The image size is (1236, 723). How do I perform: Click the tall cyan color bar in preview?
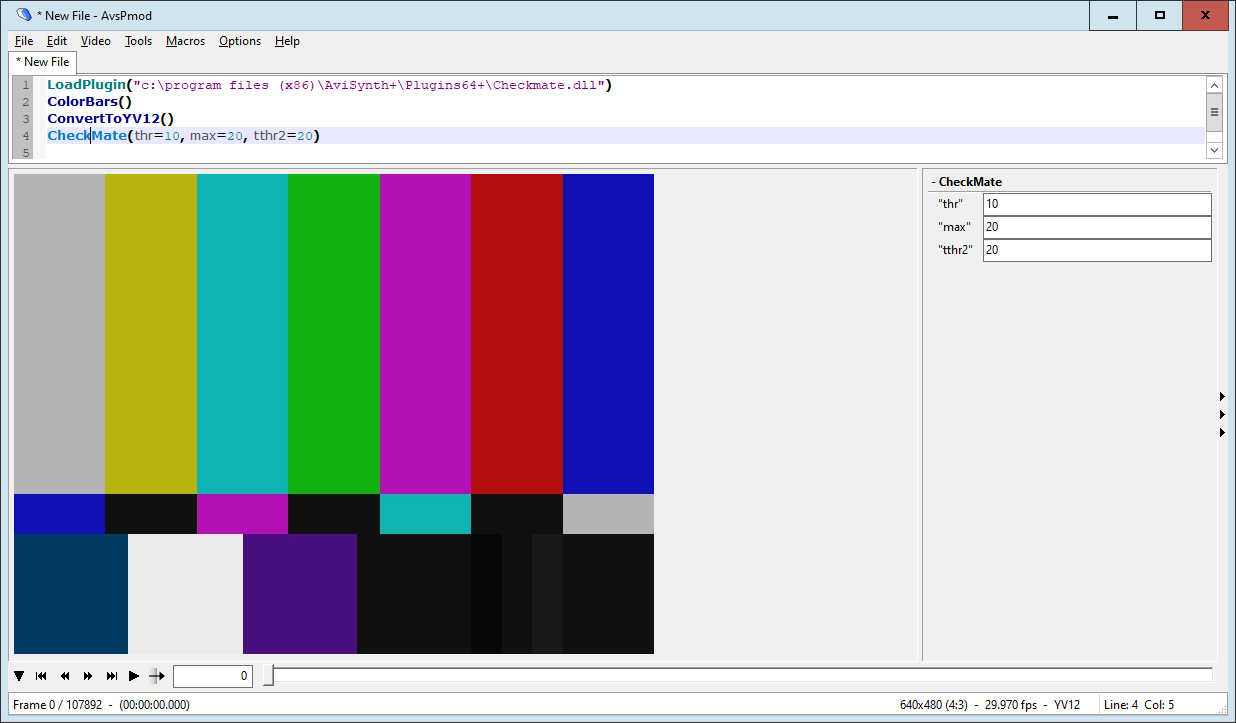pyautogui.click(x=242, y=334)
